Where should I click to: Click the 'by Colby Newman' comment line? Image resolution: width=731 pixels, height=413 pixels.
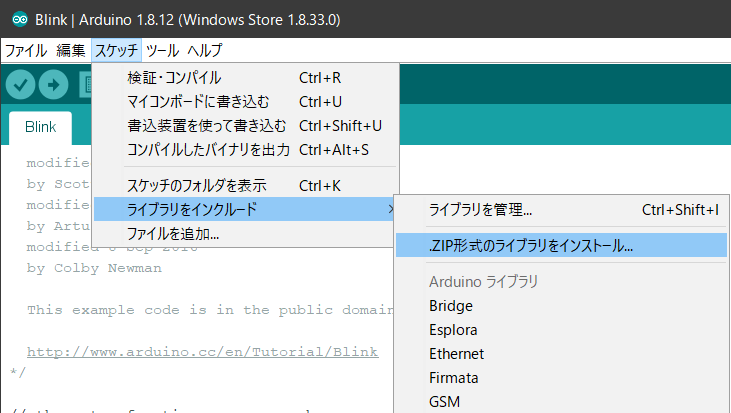coord(94,268)
